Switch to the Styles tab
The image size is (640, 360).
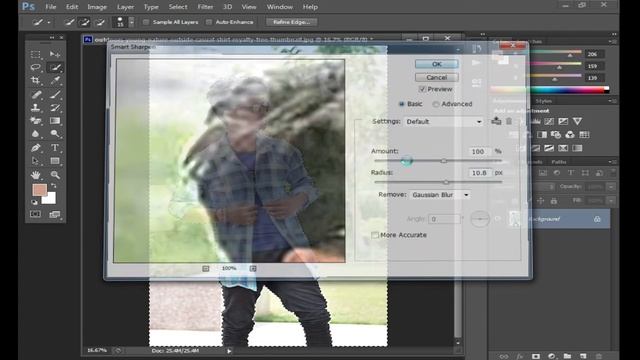(x=543, y=101)
